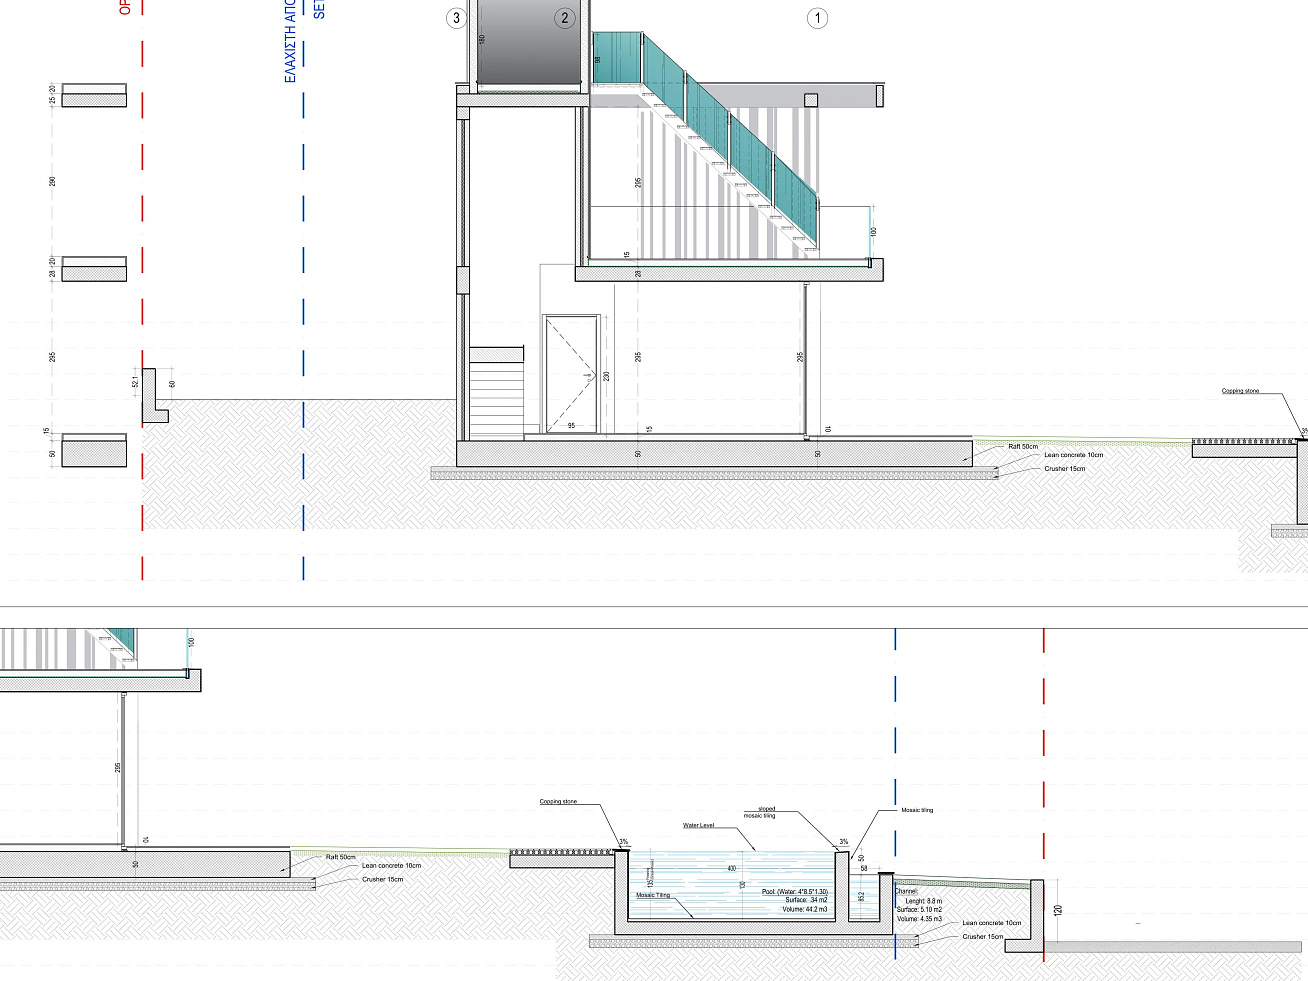Viewport: 1308px width, 981px height.
Task: Select the small square beam section under roof slab
Action: (x=811, y=100)
